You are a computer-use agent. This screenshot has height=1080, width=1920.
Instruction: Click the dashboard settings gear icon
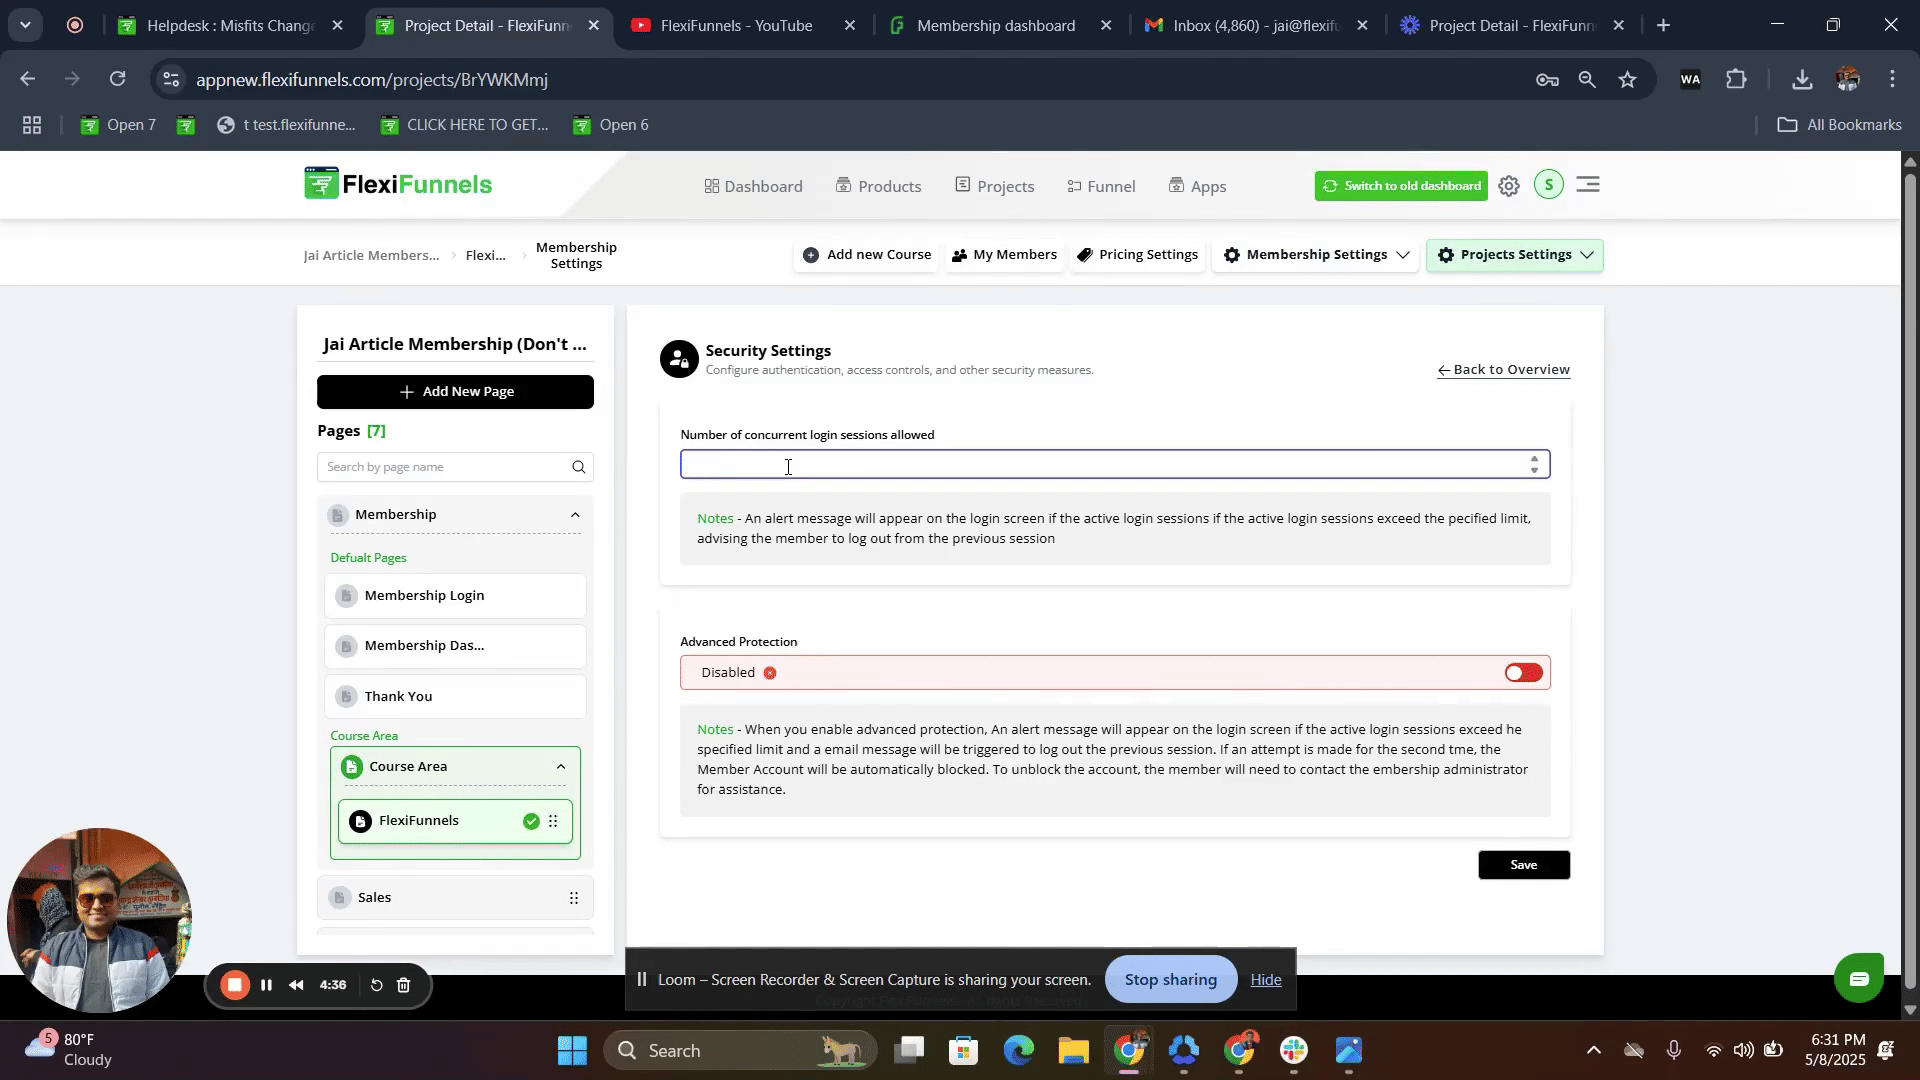point(1509,186)
